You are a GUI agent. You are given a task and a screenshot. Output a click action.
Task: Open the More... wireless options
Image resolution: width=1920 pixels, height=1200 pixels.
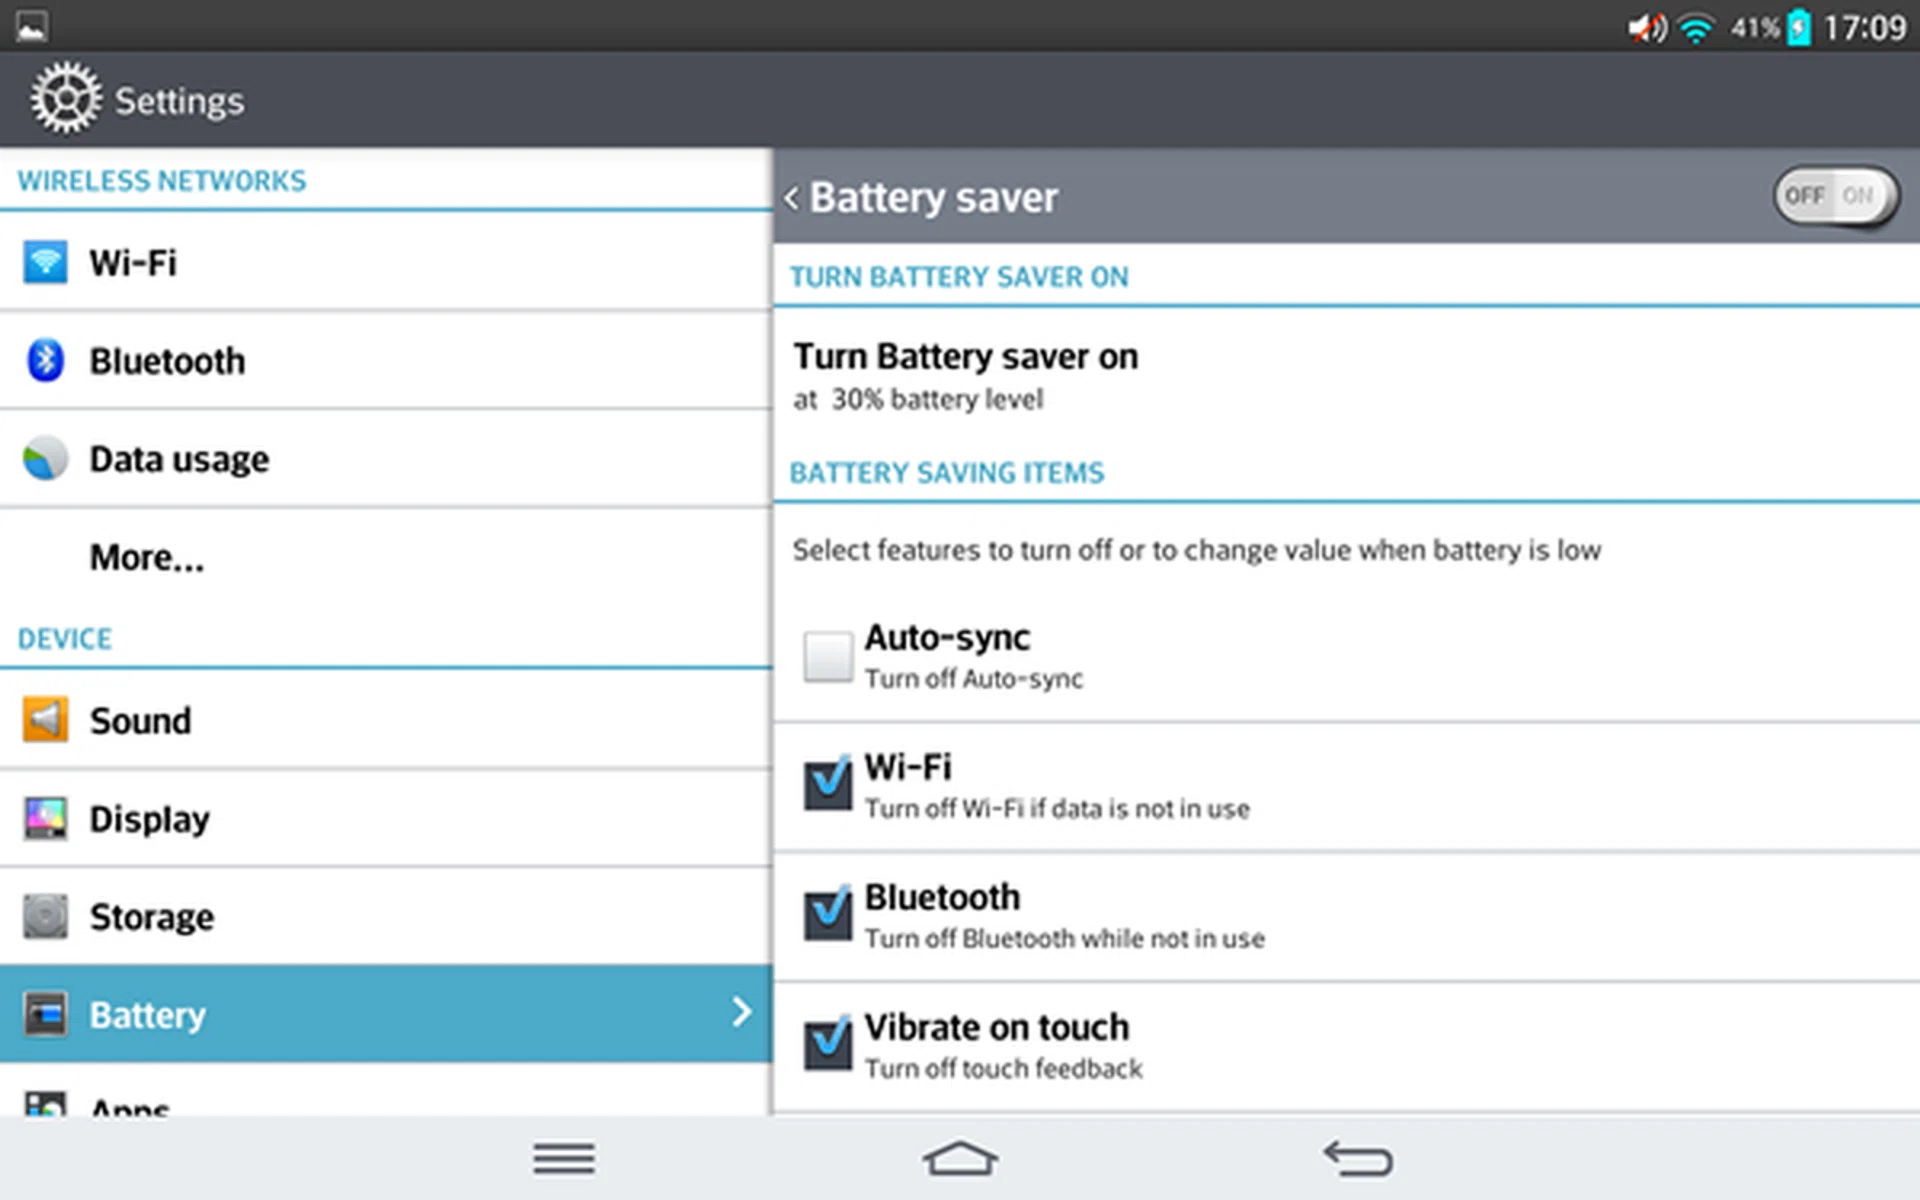147,557
